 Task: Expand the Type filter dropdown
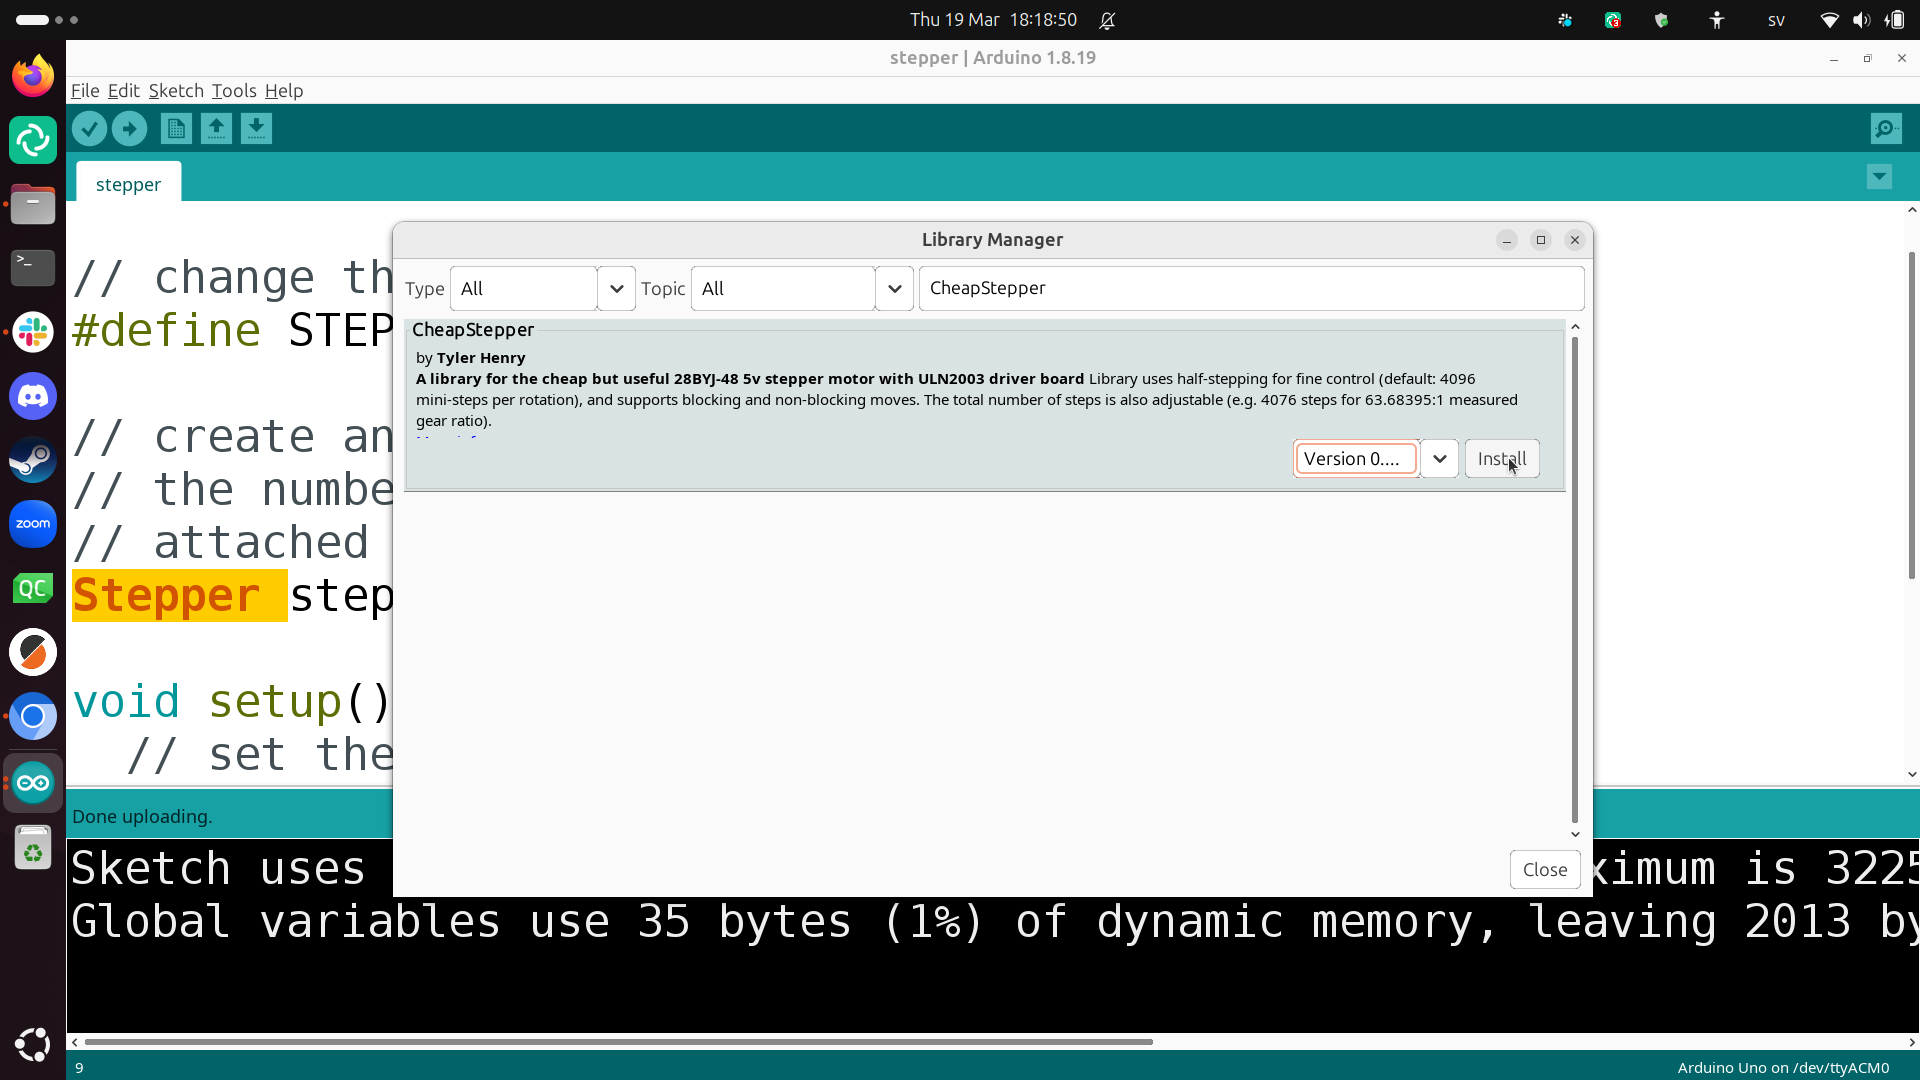[x=616, y=289]
